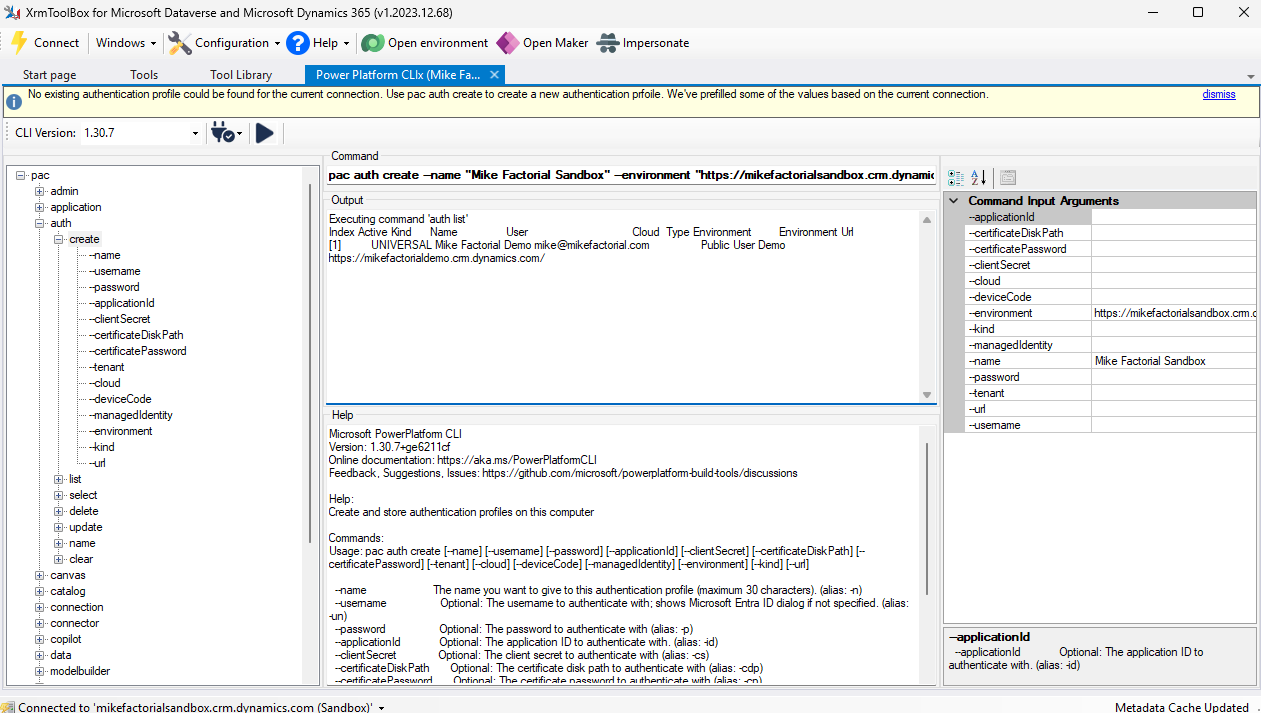
Task: Select the --managedIdentity tree item
Action: pos(130,415)
